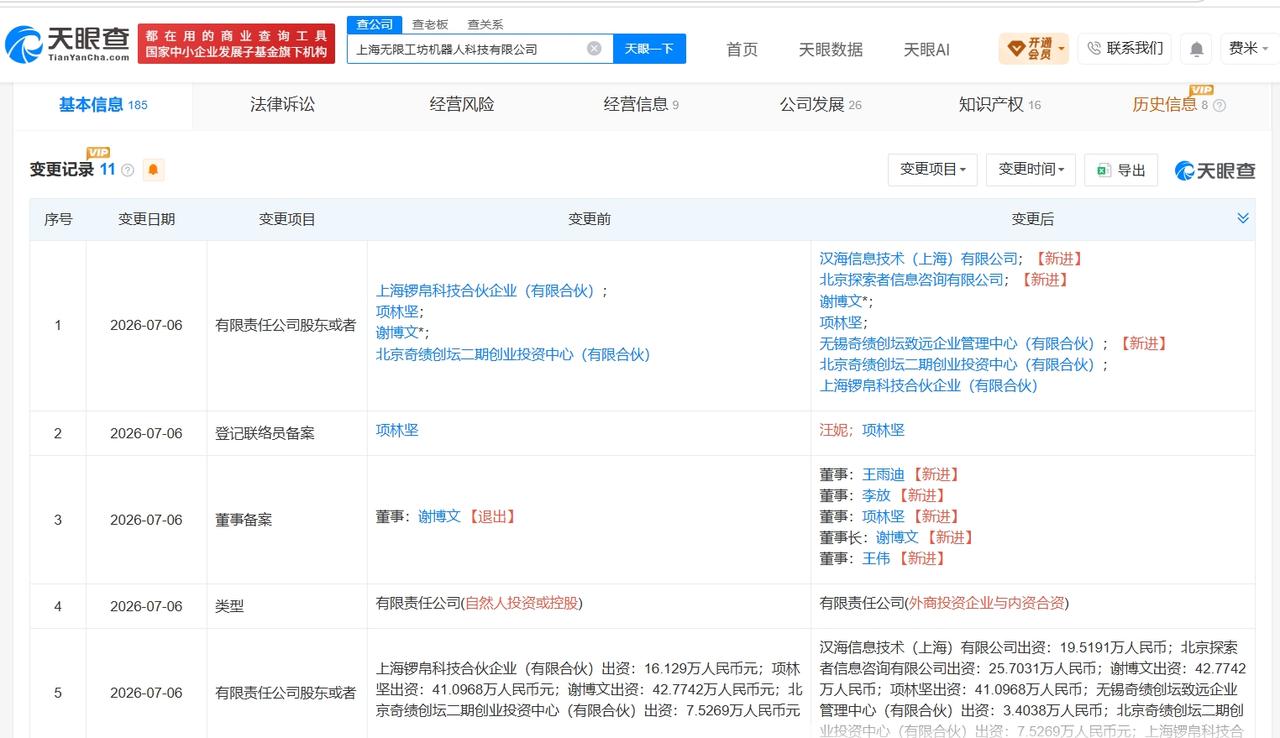Open 无锡奇绩创坛致远企业管理中心 link
1280x738 pixels.
(957, 343)
